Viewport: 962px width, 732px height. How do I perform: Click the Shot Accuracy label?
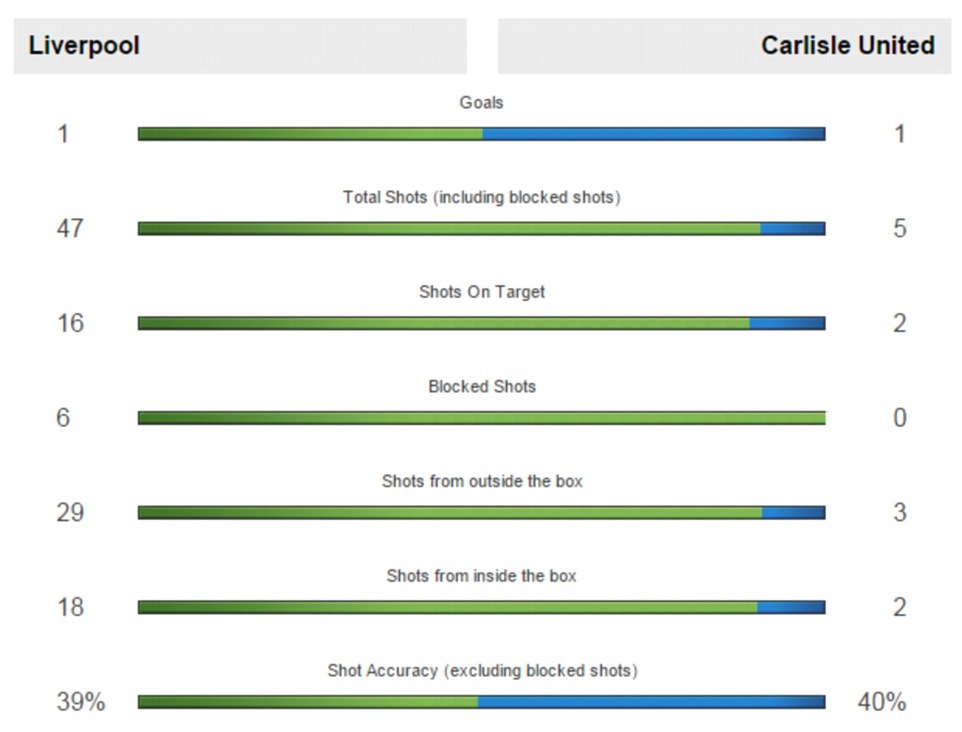pos(481,670)
